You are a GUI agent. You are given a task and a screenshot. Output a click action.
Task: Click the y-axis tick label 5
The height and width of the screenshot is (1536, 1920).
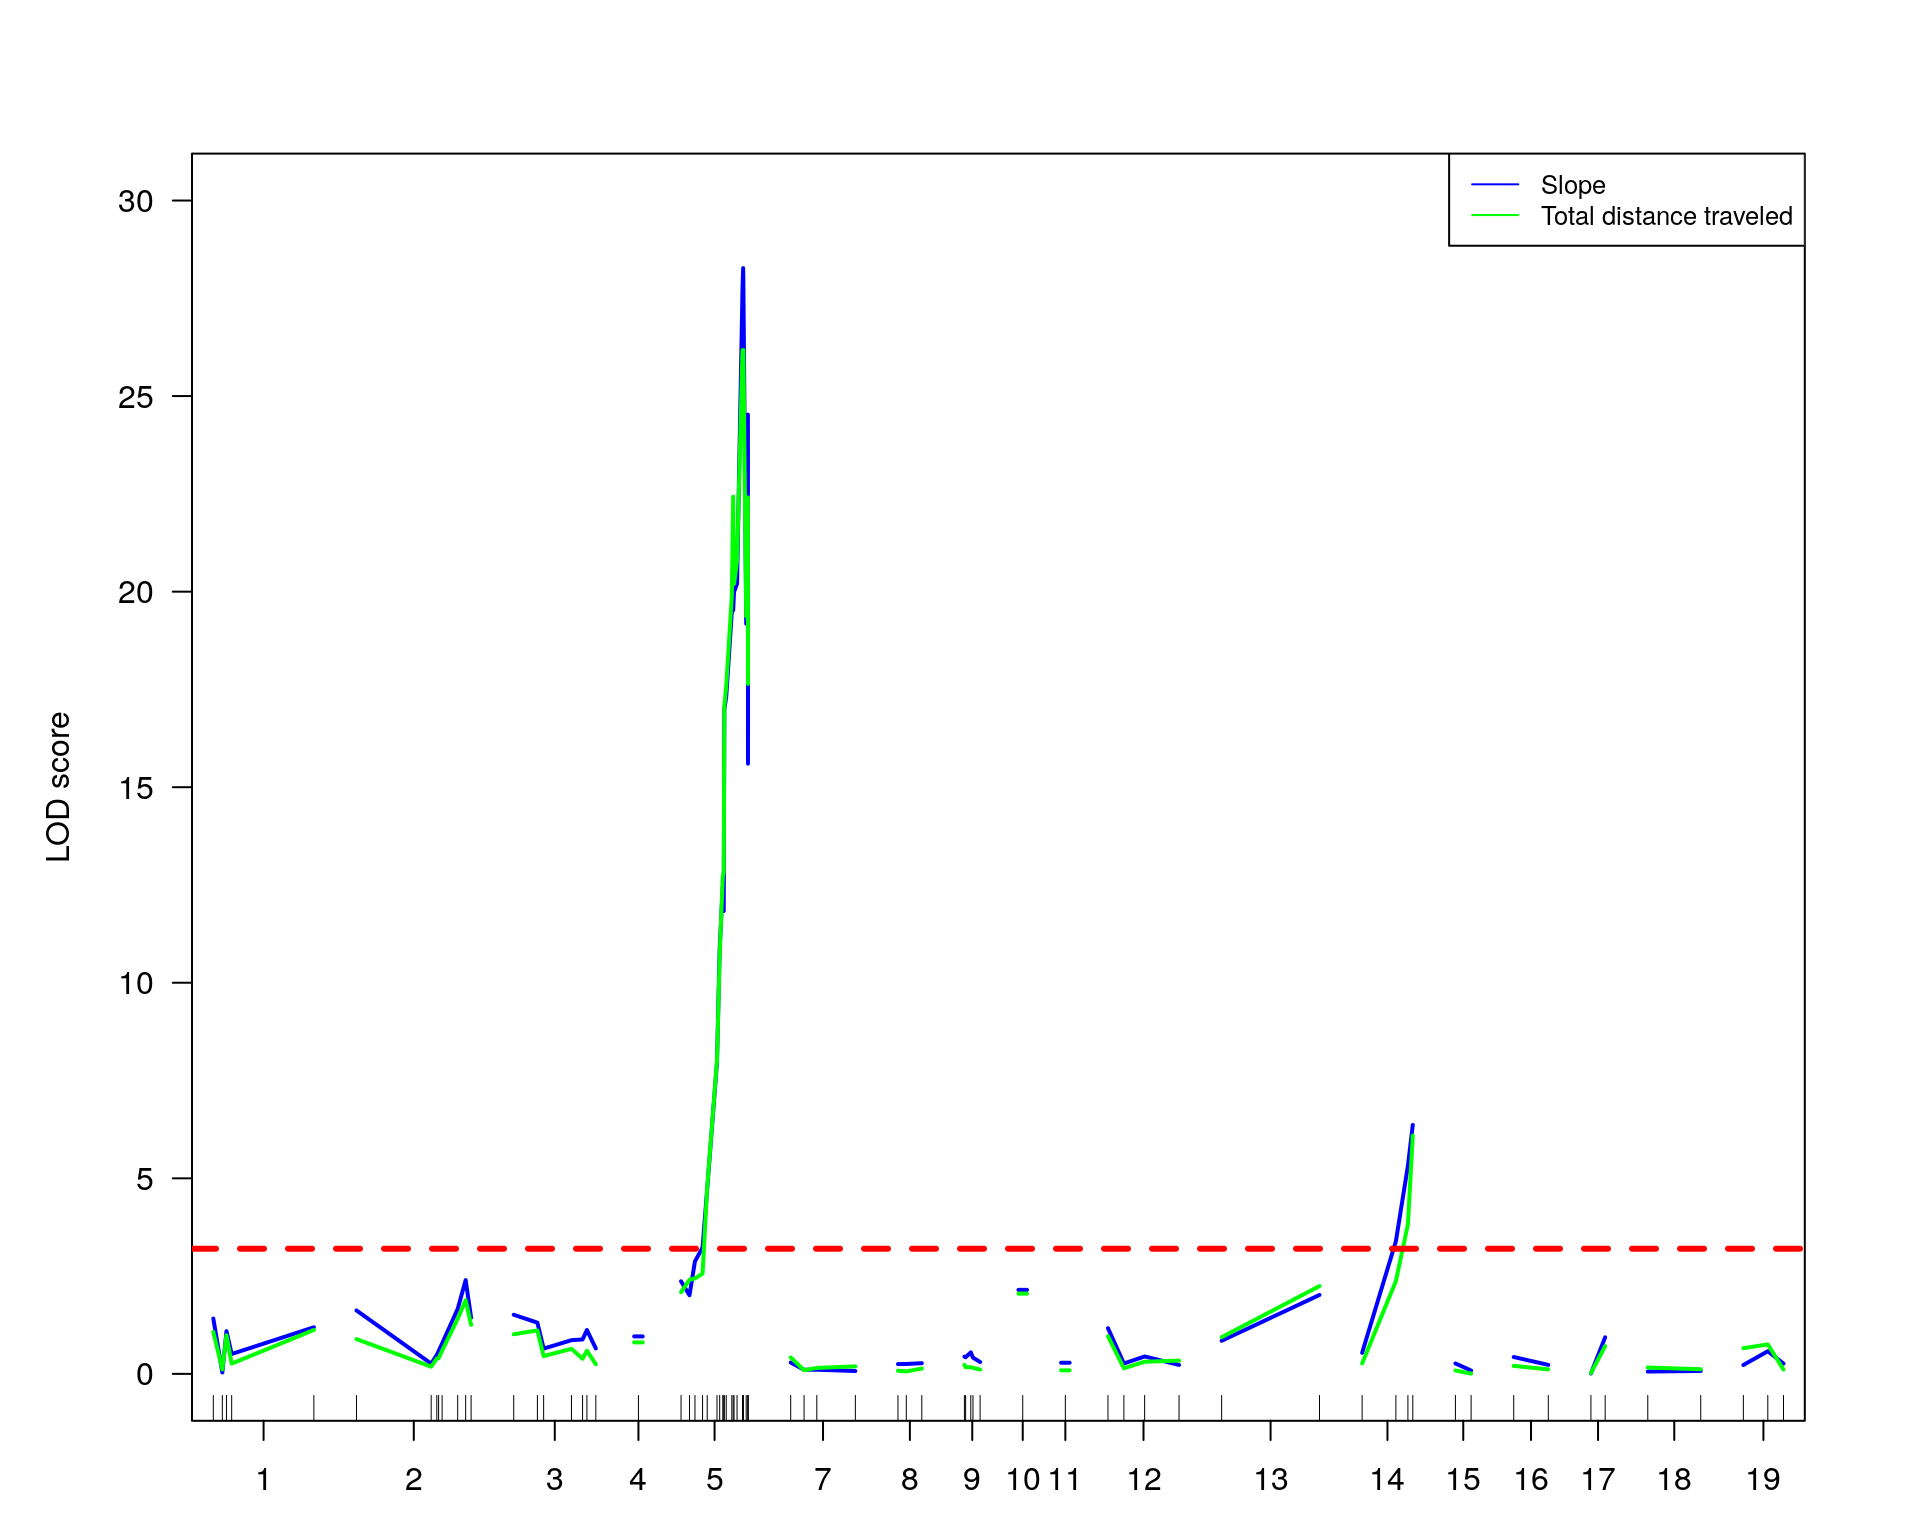click(x=145, y=1179)
